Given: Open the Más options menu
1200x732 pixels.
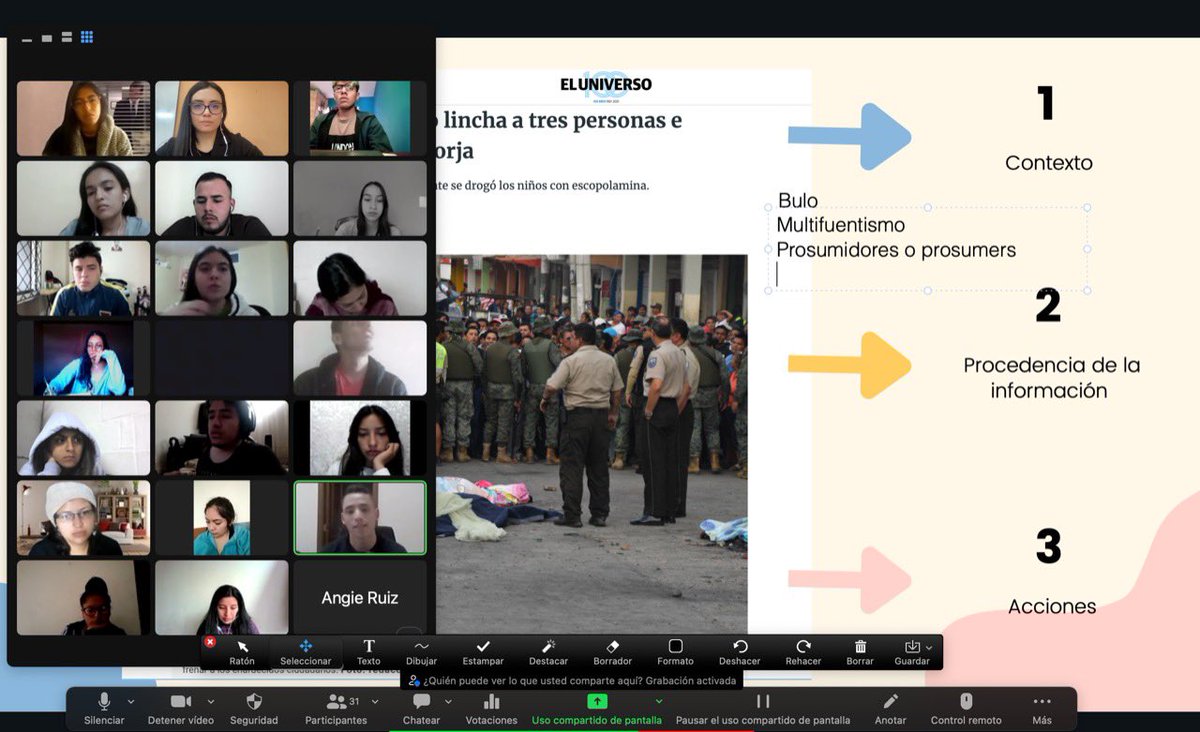Looking at the screenshot, I should coord(1042,708).
